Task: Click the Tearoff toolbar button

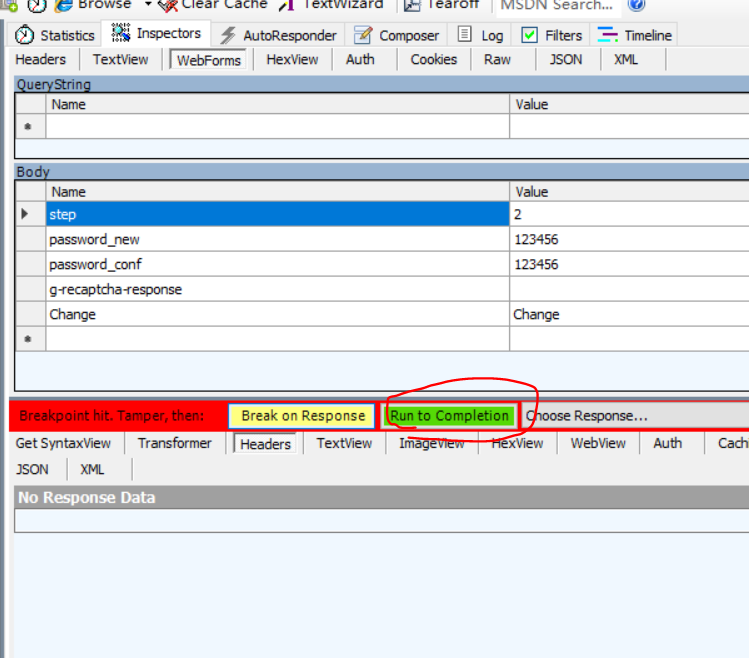Action: (x=442, y=5)
